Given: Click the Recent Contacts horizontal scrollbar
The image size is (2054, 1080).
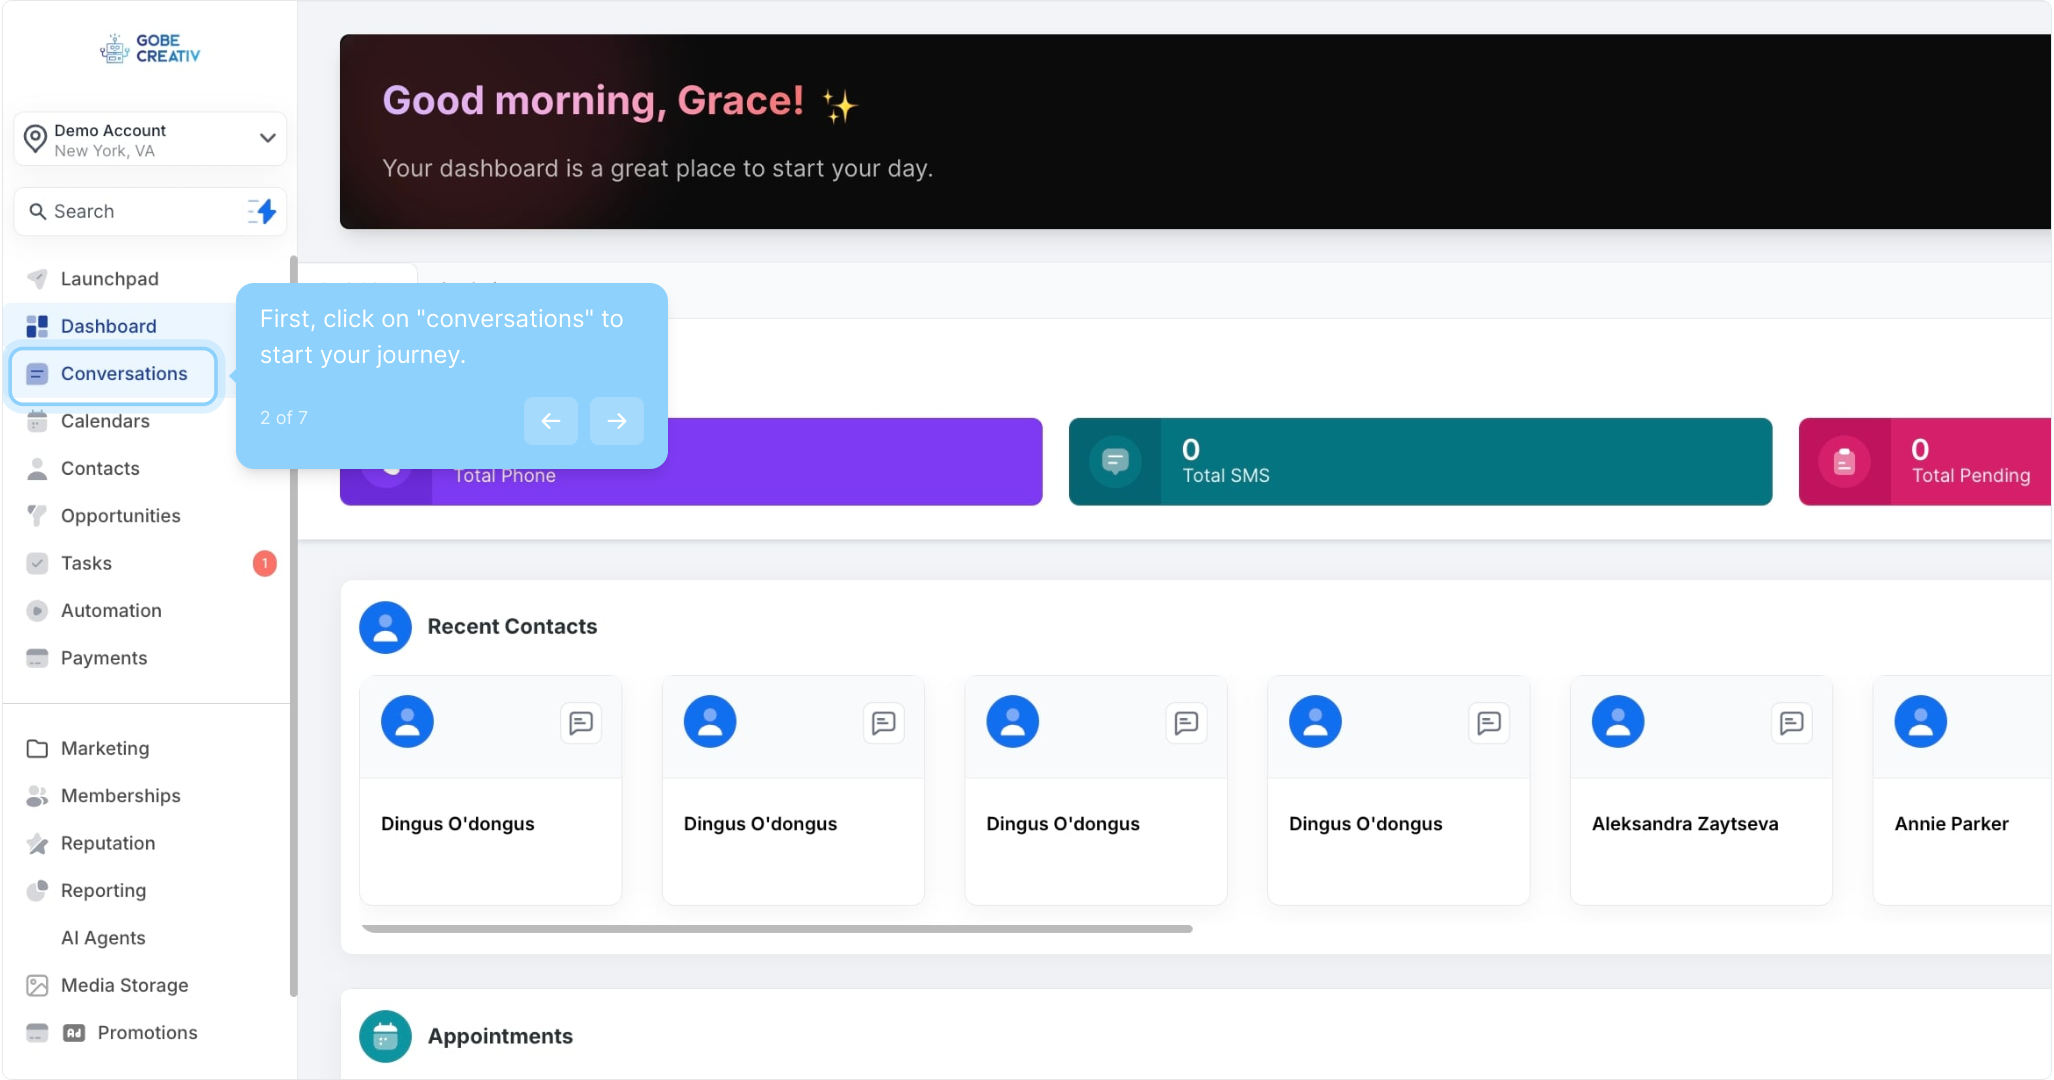Looking at the screenshot, I should point(776,929).
